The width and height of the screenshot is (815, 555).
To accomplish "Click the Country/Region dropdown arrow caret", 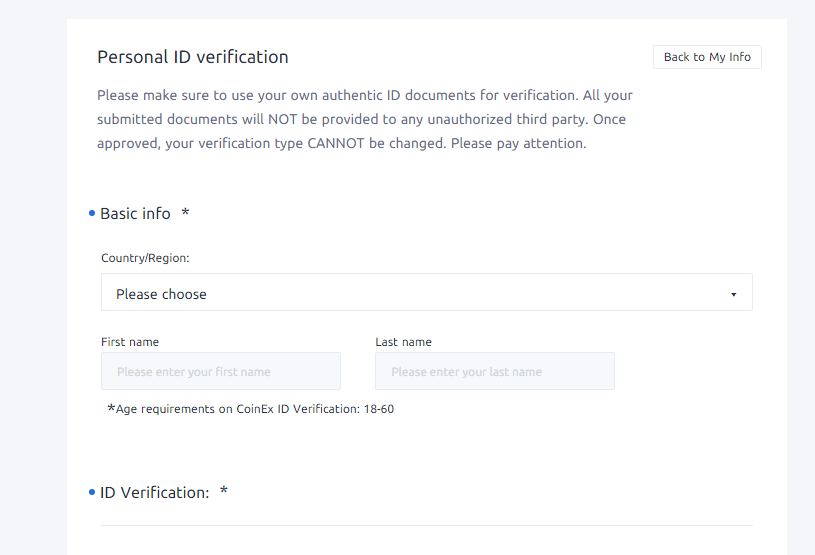I will [x=733, y=295].
